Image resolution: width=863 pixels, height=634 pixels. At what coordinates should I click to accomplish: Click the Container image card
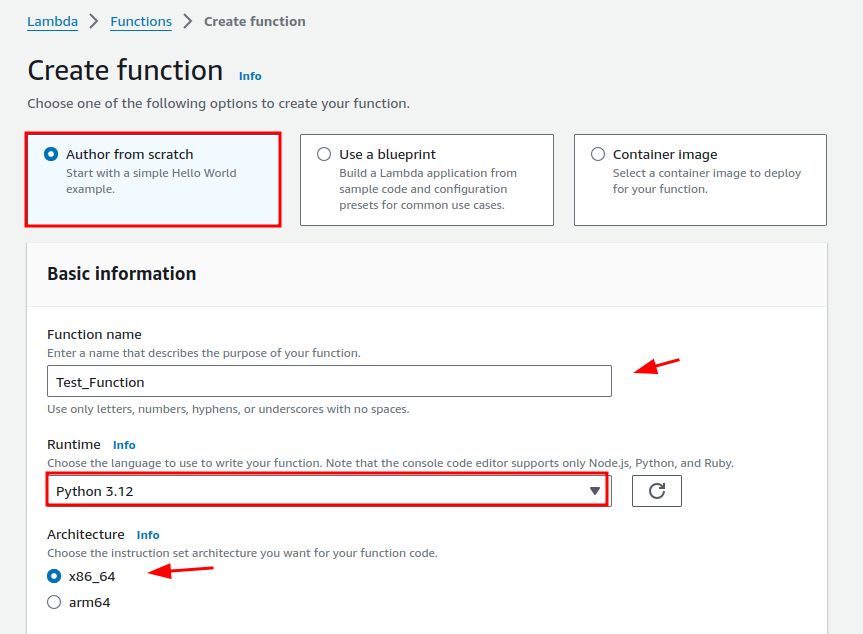700,180
